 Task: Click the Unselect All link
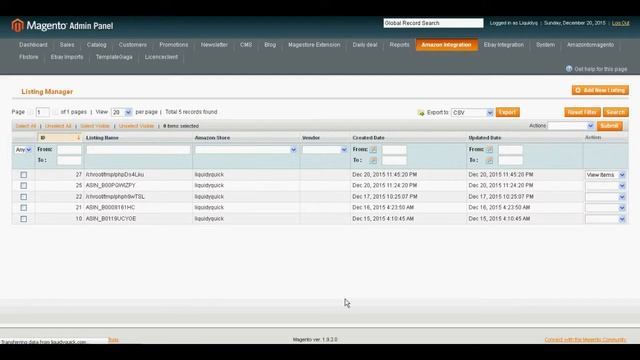(58, 126)
